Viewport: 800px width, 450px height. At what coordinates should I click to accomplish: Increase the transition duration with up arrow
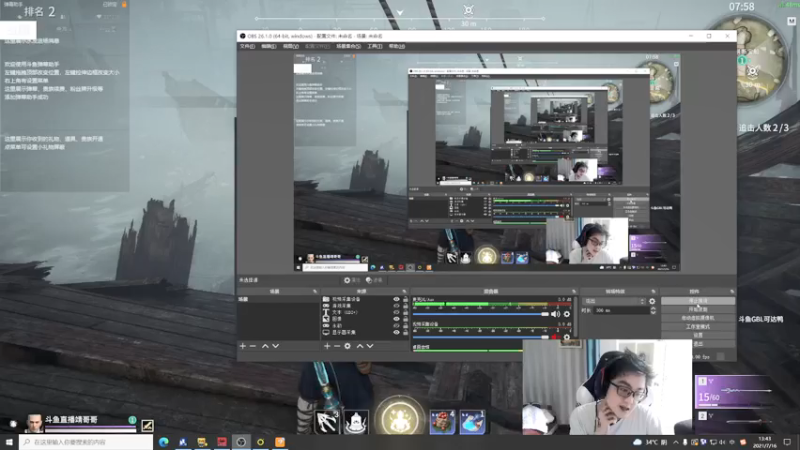653,308
